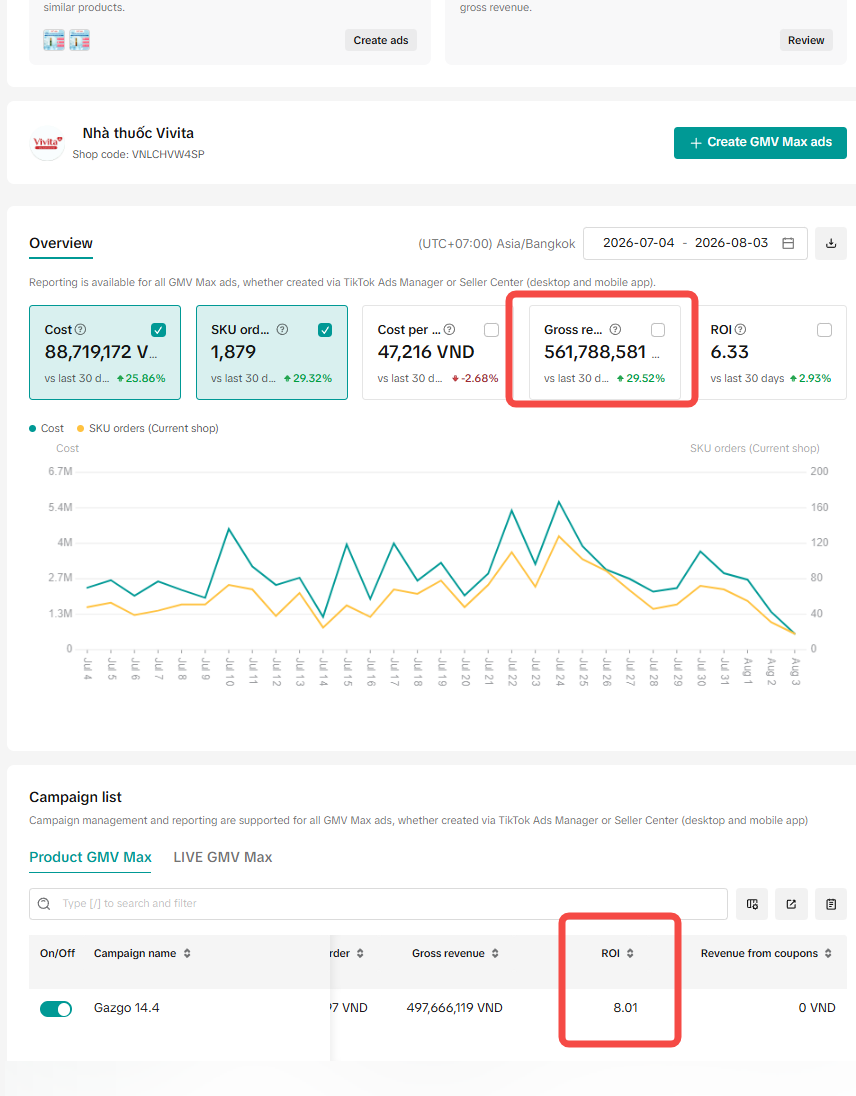Sort the ROI column
856x1096 pixels.
[630, 953]
